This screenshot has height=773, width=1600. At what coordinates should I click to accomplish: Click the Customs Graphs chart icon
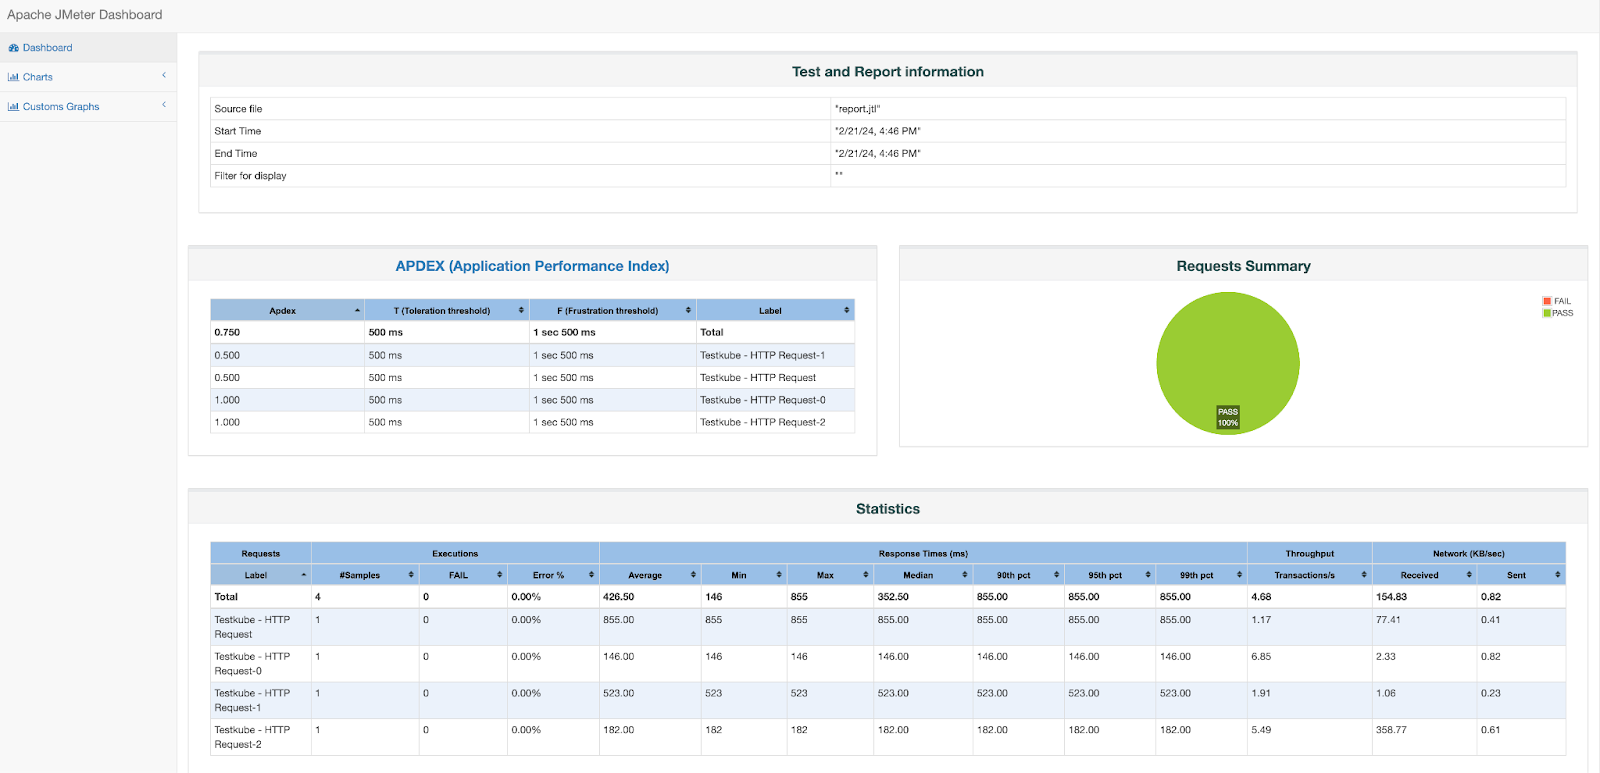[x=13, y=107]
